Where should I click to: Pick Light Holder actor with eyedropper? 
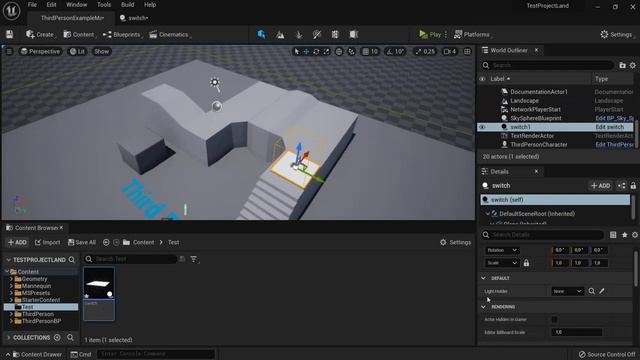tap(602, 291)
